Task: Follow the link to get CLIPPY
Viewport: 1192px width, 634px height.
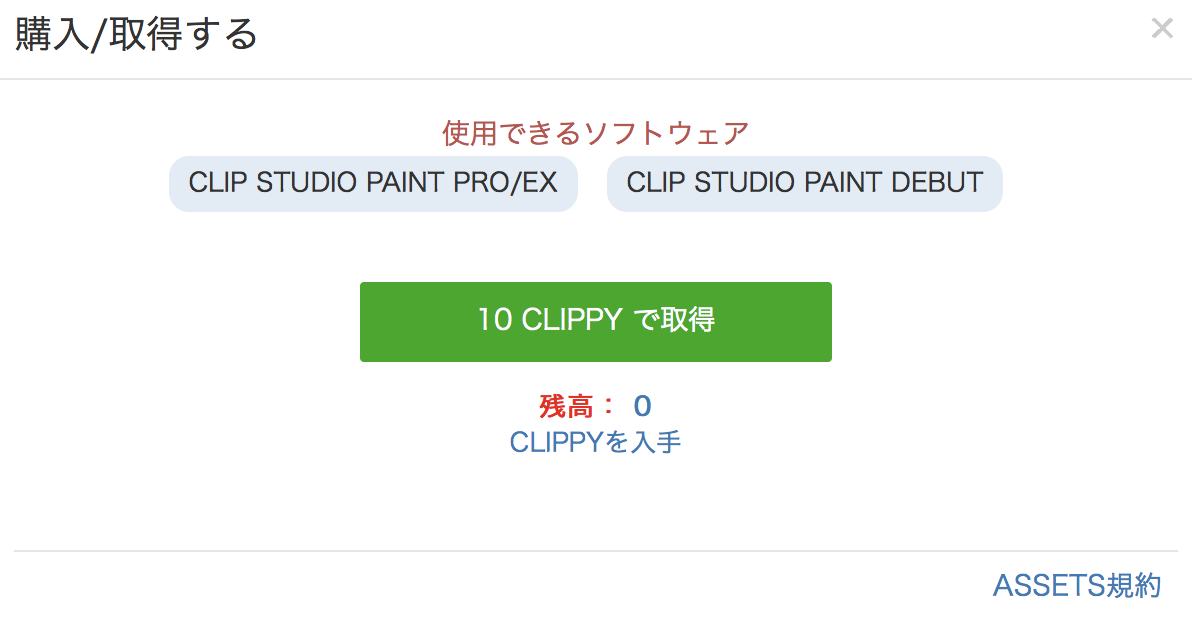Action: coord(595,442)
